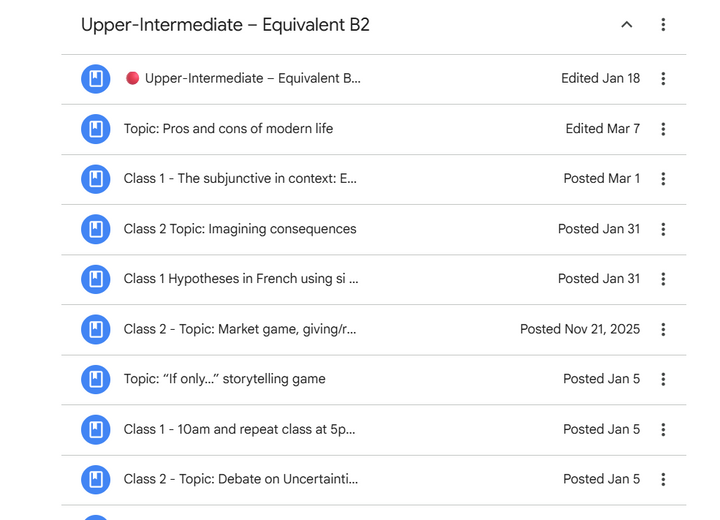Click material icon for subjunctive in context class
Viewport: 720px width, 520px height.
96,179
